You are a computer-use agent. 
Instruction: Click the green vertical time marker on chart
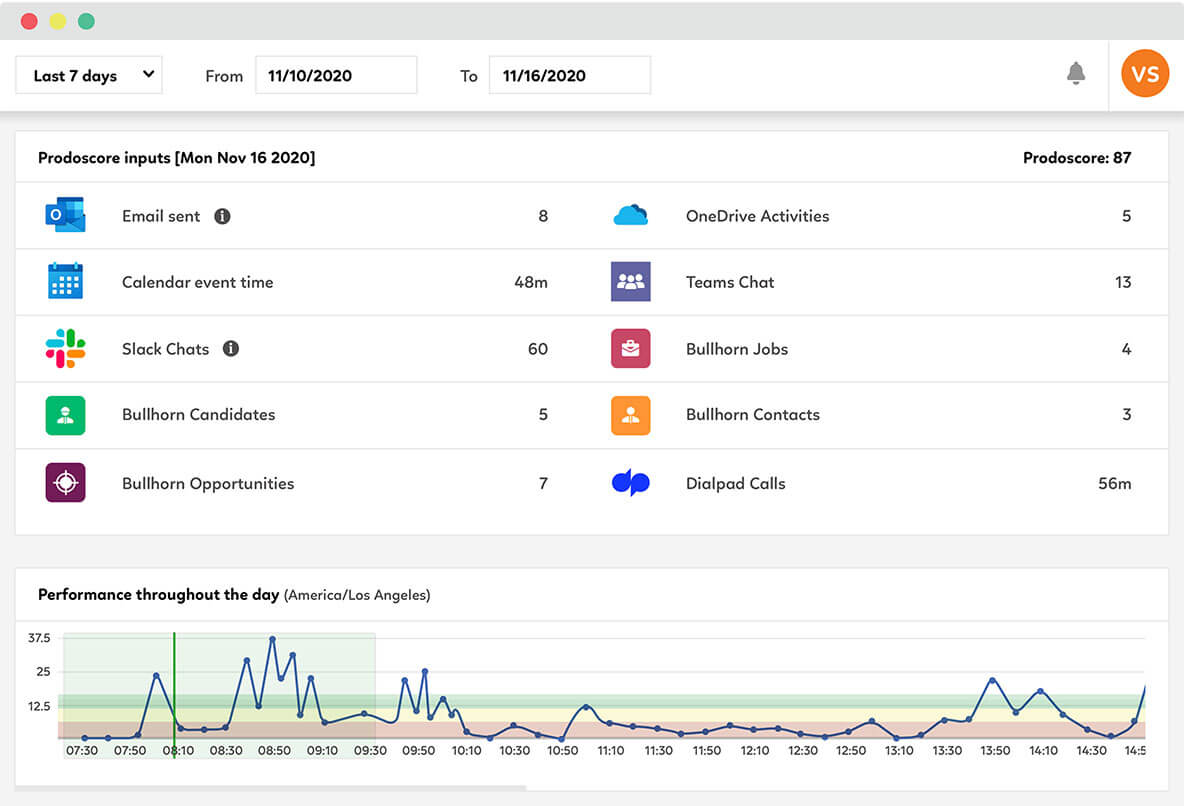tap(174, 695)
